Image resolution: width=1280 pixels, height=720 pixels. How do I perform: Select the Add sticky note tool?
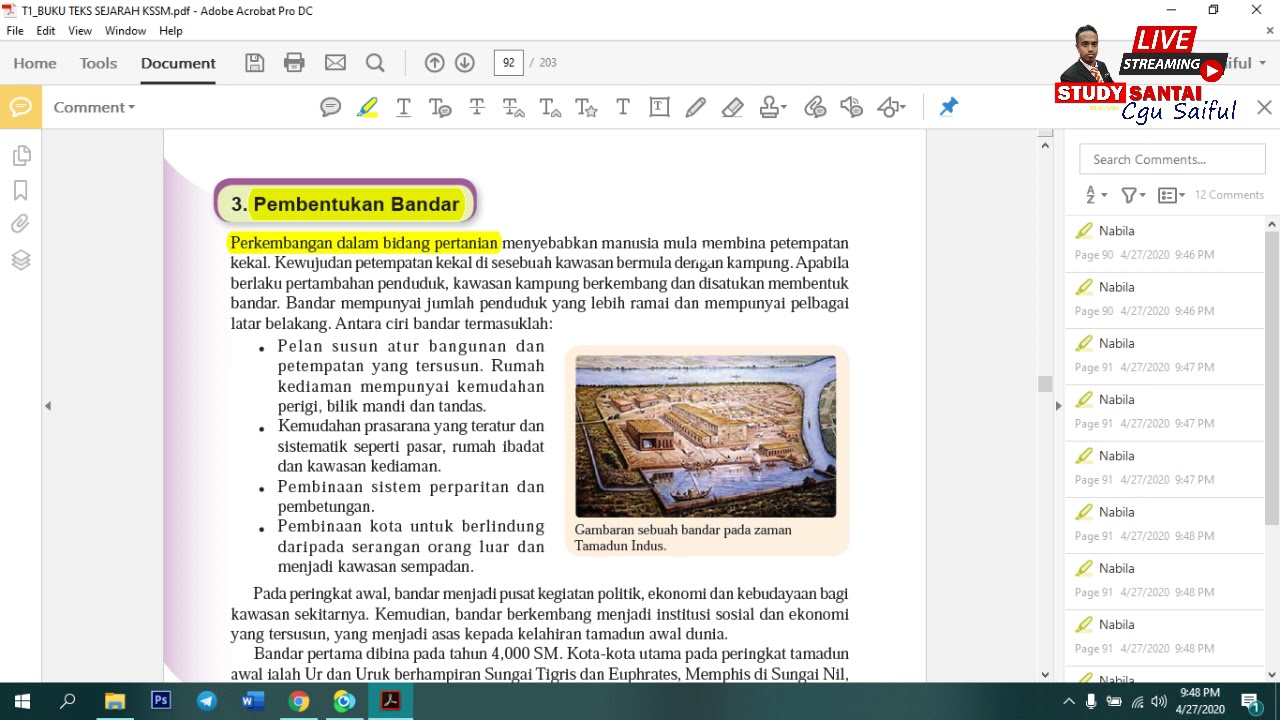330,107
